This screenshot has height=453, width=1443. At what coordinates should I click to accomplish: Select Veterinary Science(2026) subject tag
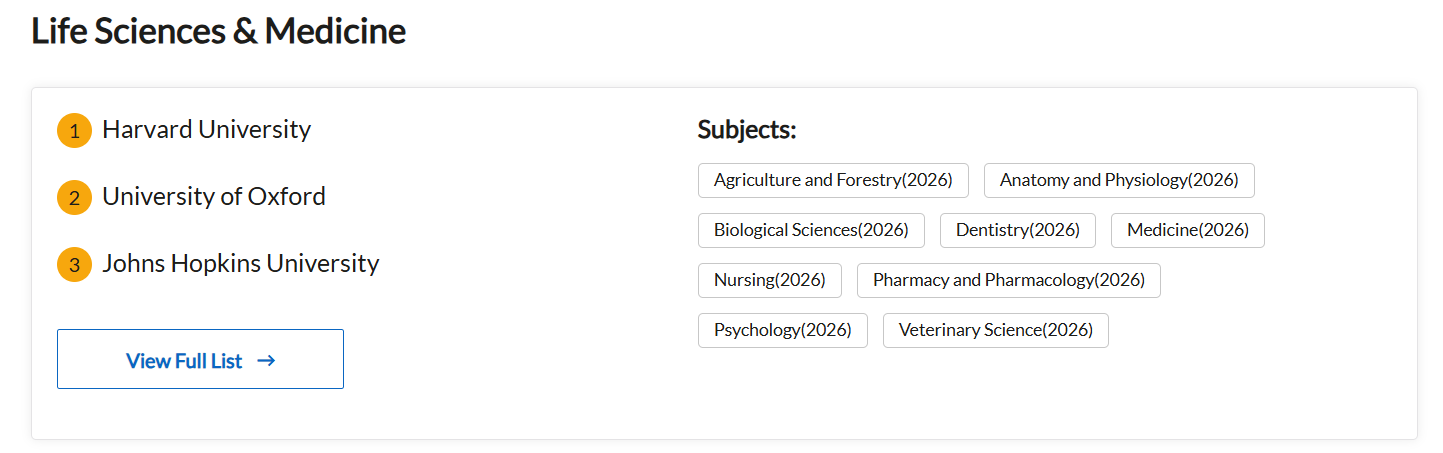[x=995, y=331]
